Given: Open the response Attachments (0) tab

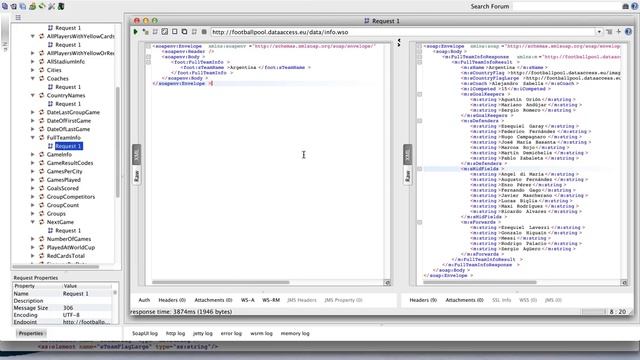Looking at the screenshot, I should [x=464, y=300].
